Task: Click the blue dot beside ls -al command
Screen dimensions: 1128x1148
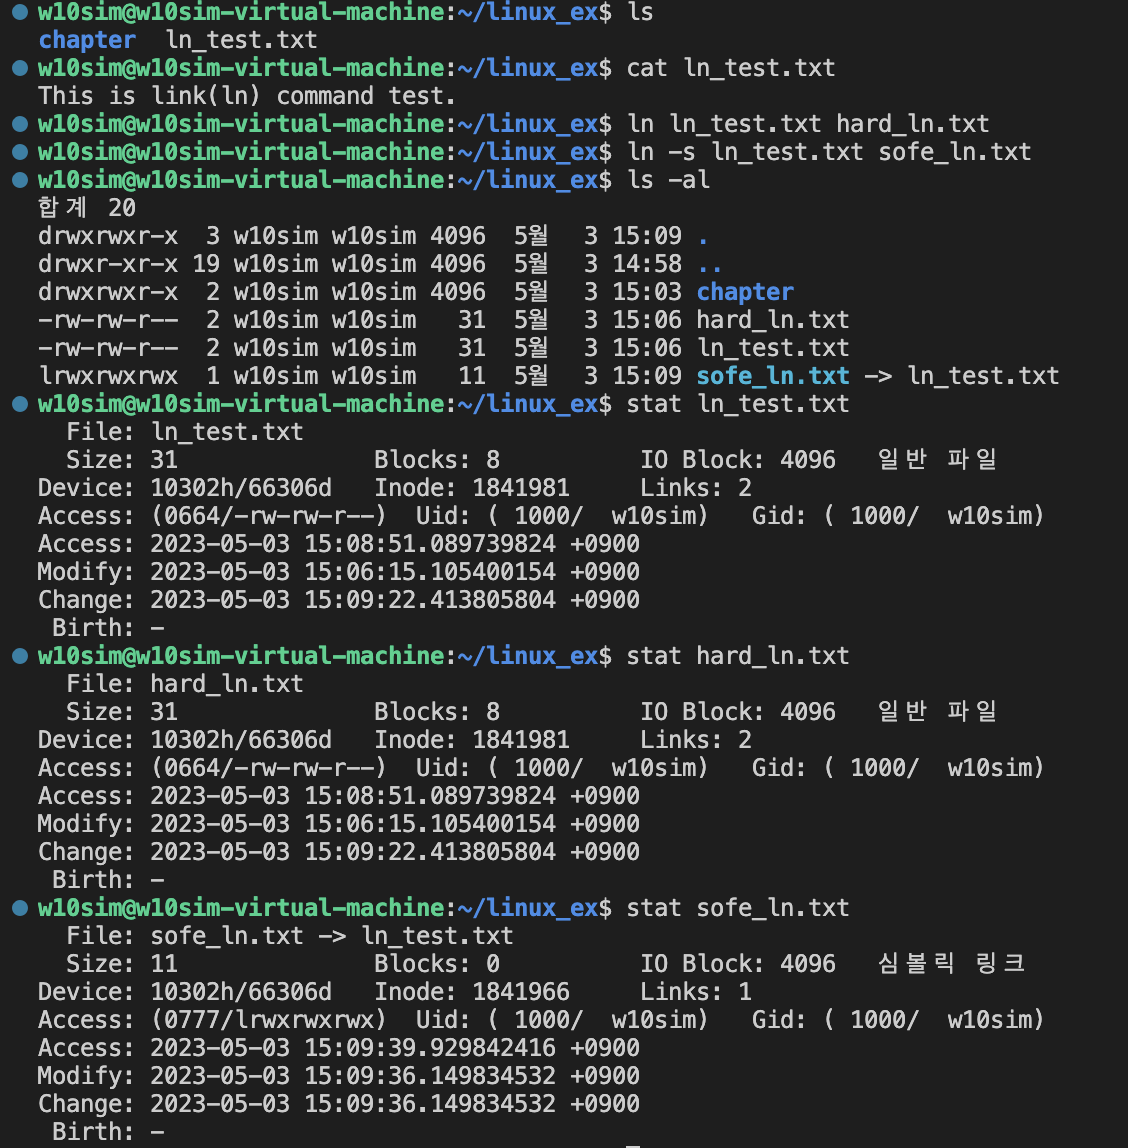Action: (x=20, y=179)
